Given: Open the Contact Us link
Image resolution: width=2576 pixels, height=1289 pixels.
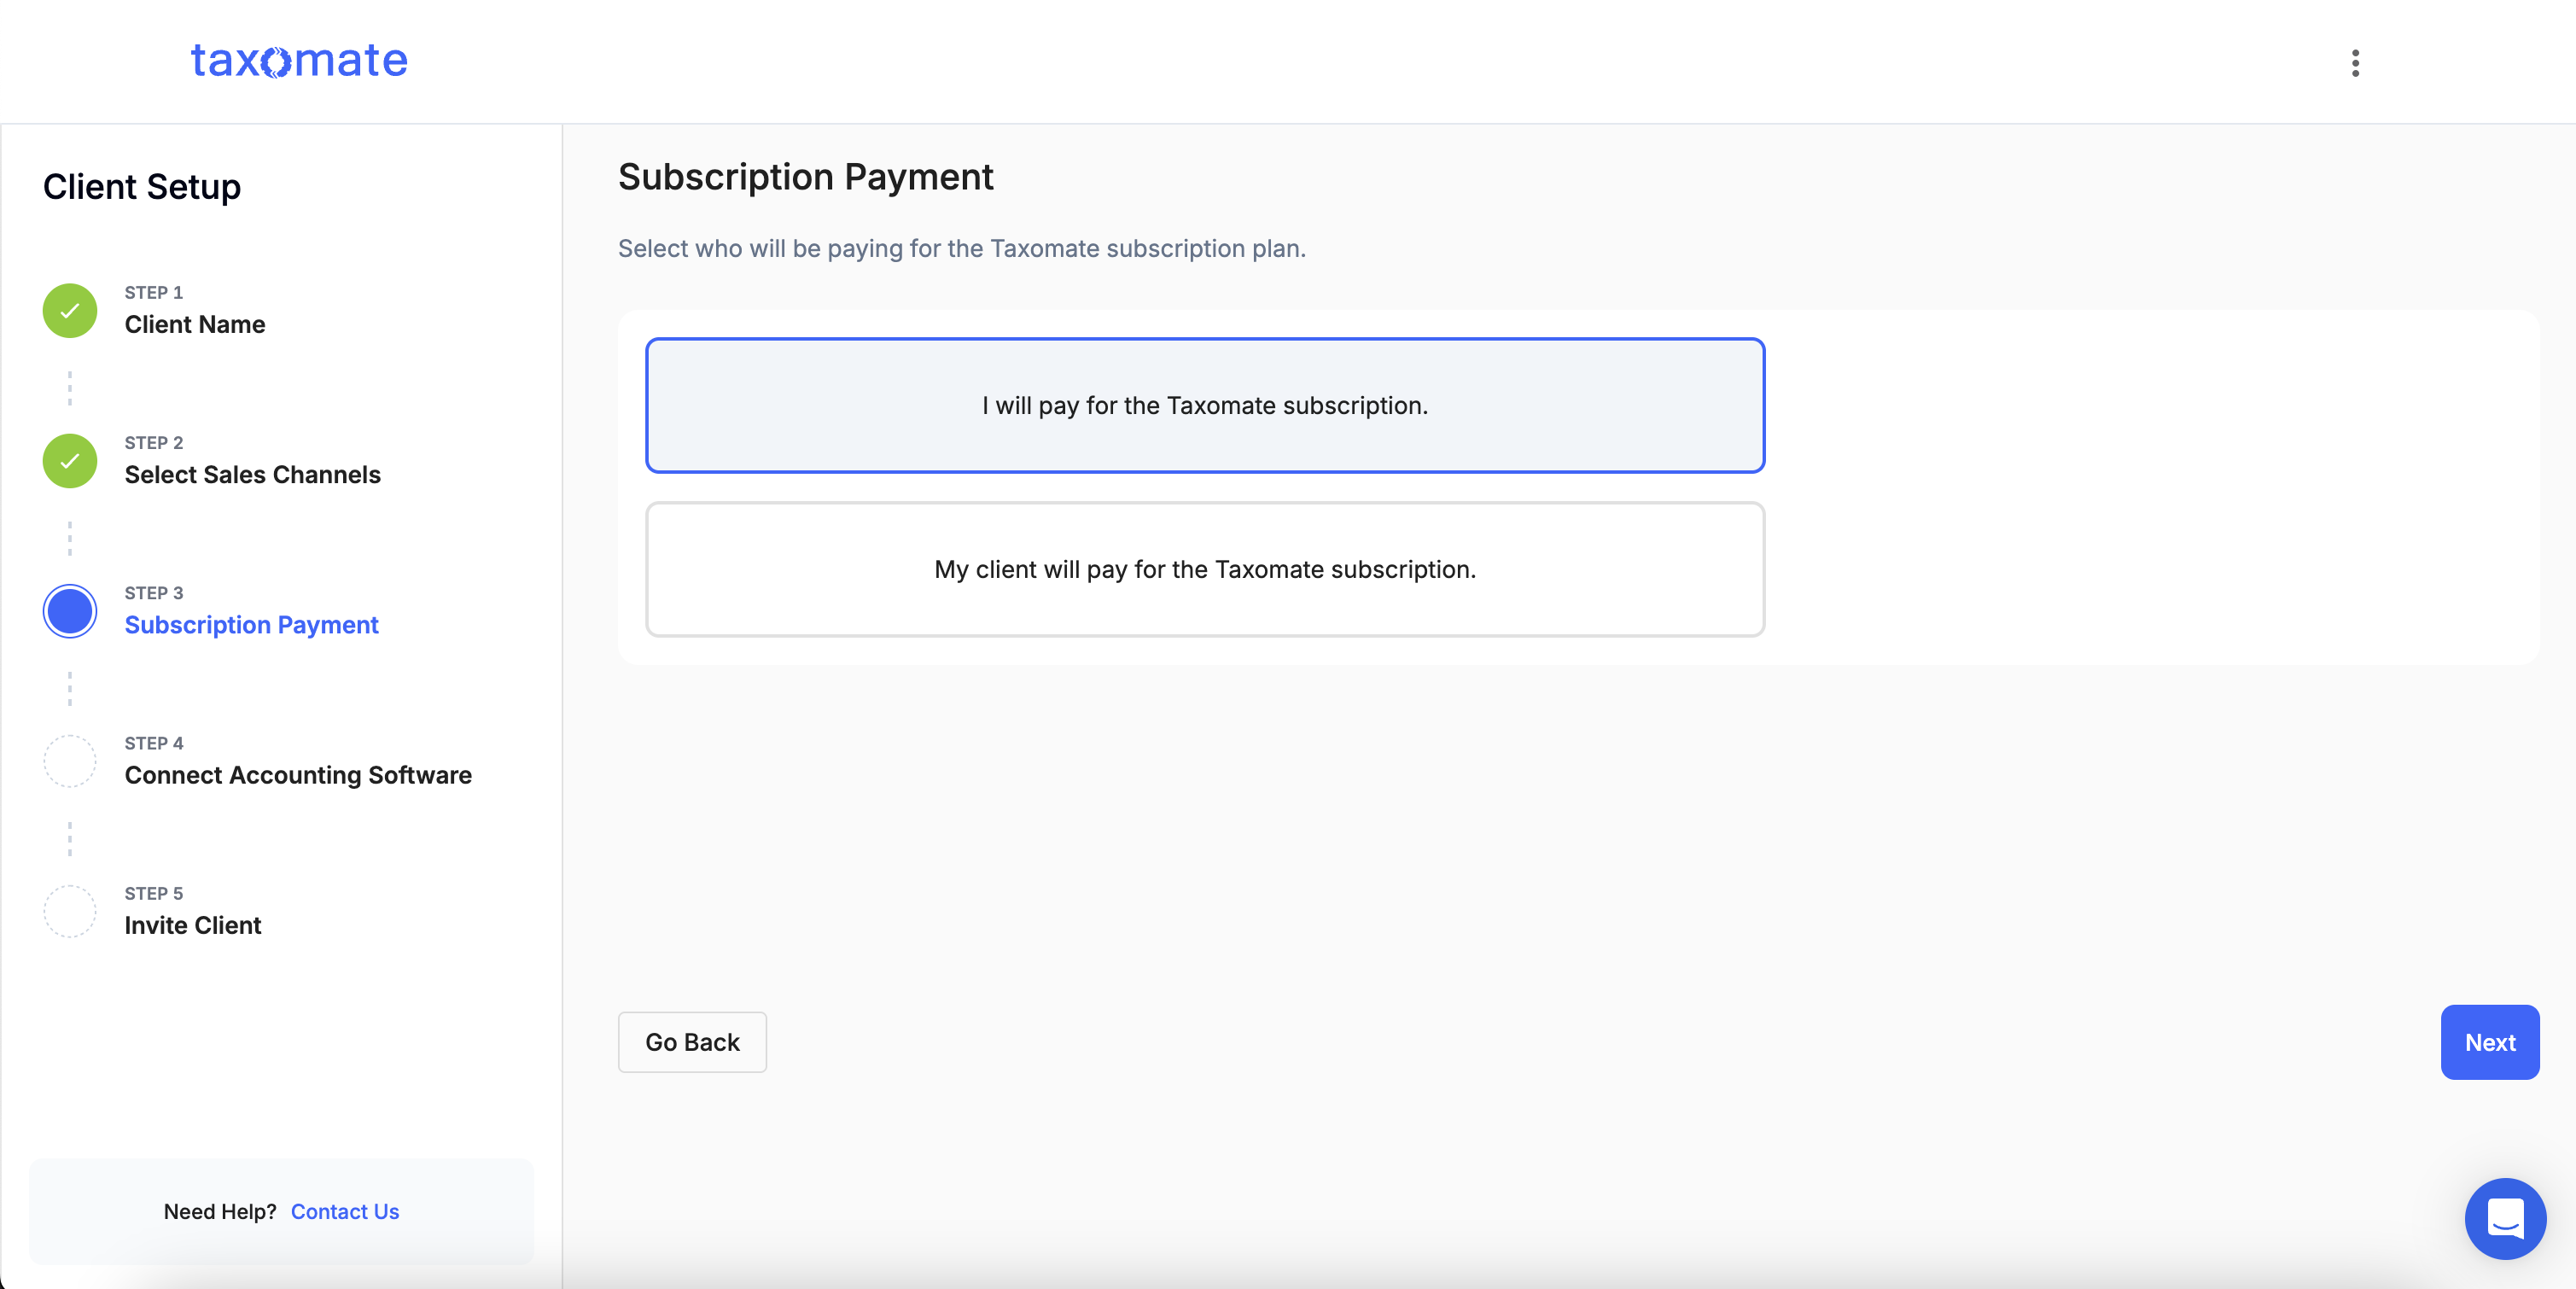Looking at the screenshot, I should click(x=345, y=1211).
